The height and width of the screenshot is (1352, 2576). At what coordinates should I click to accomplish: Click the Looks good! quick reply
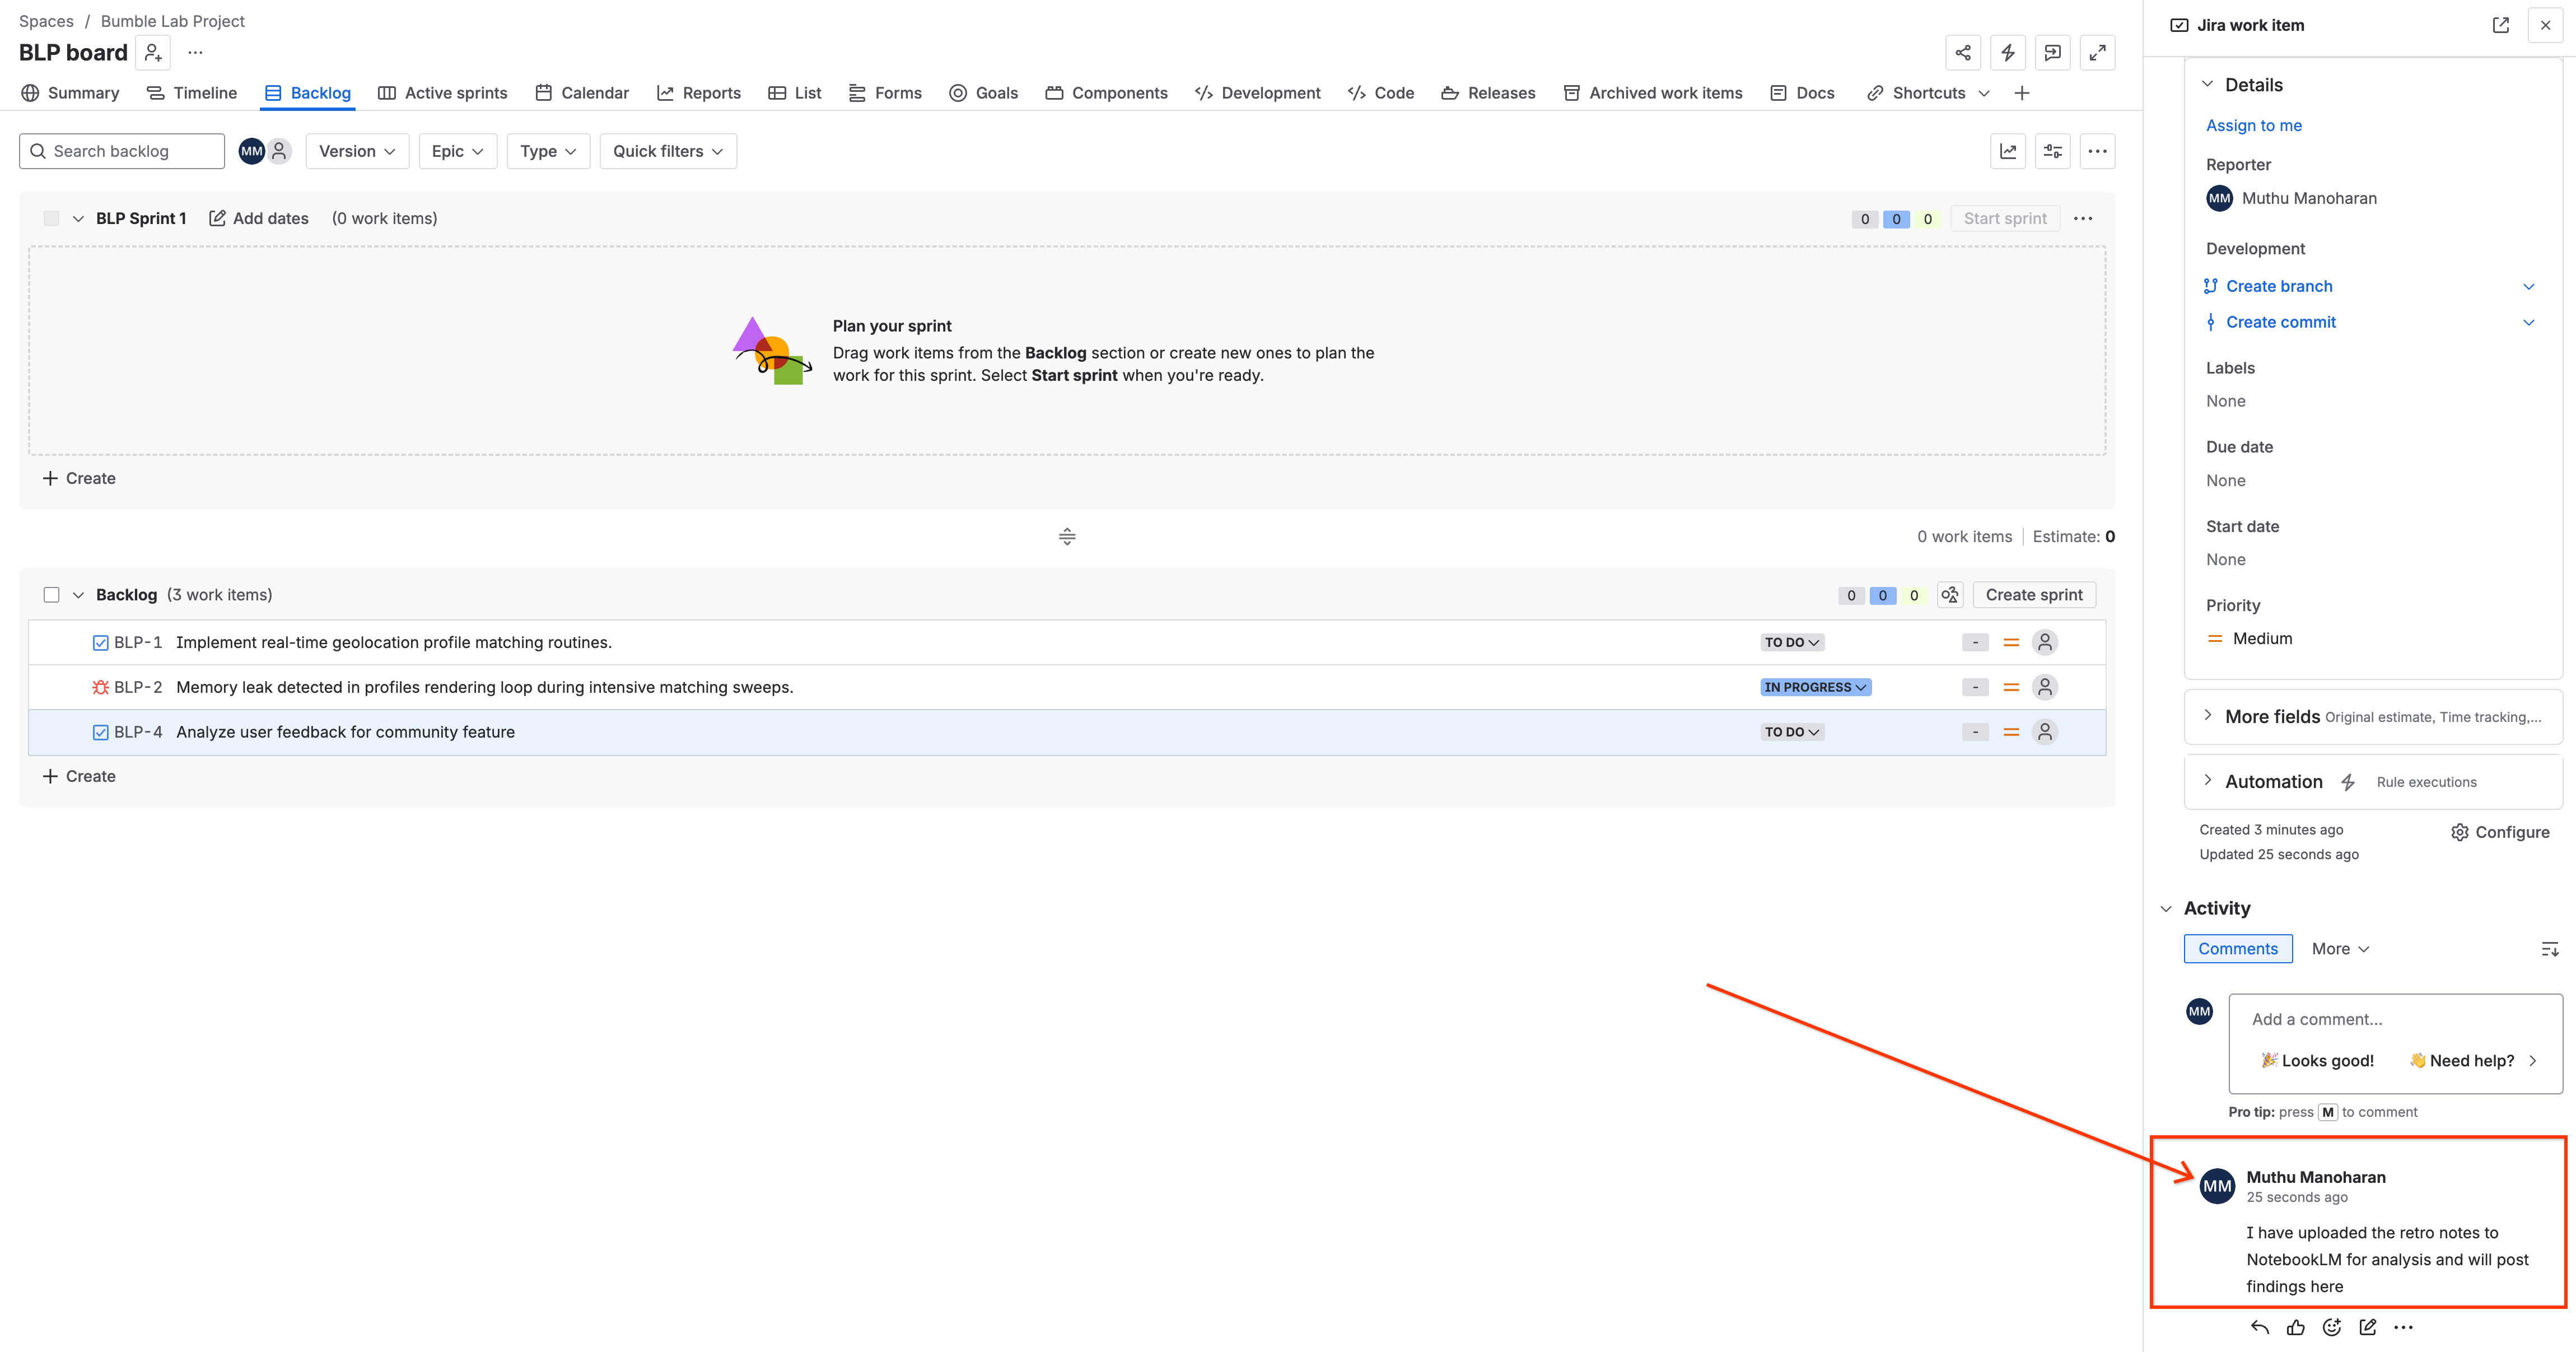(x=2317, y=1061)
